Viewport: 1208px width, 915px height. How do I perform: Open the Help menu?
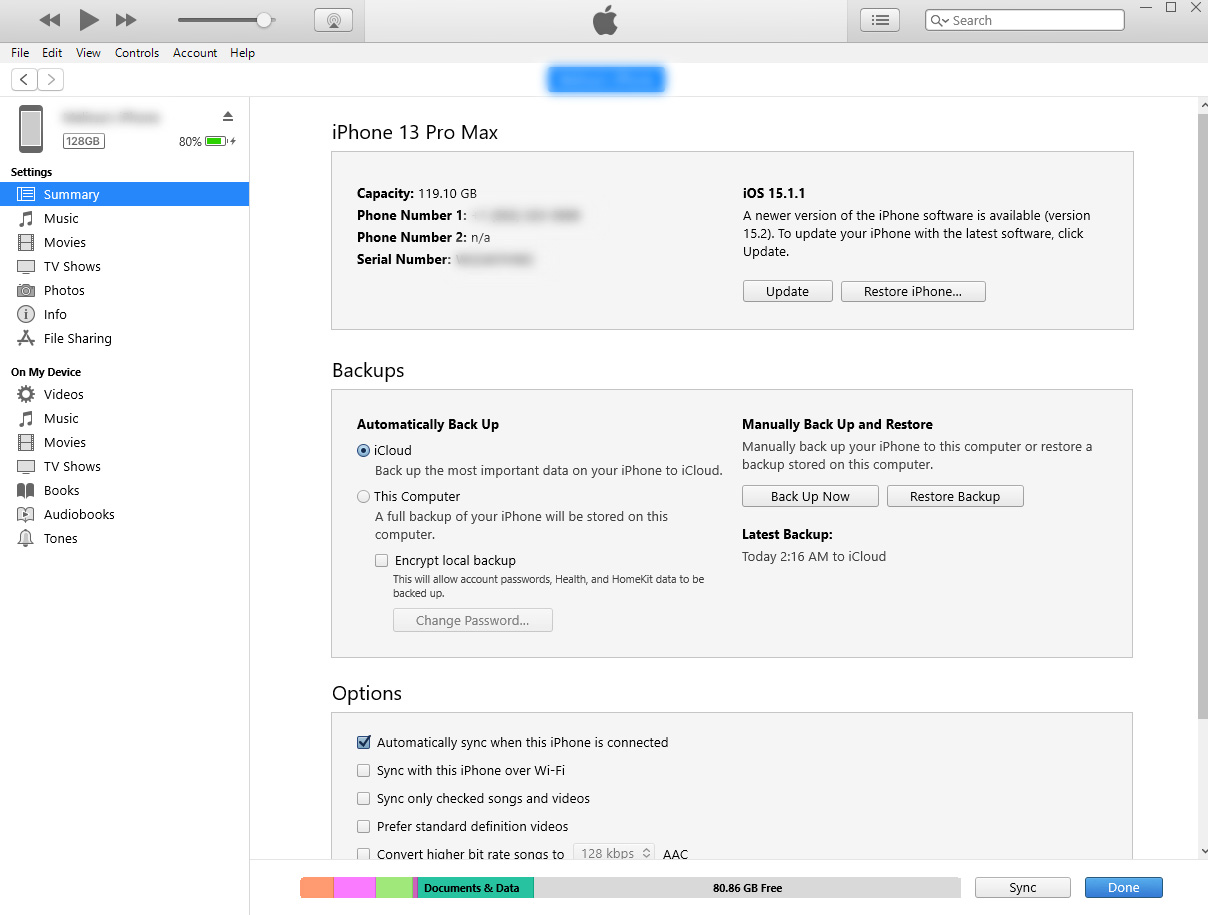tap(243, 53)
